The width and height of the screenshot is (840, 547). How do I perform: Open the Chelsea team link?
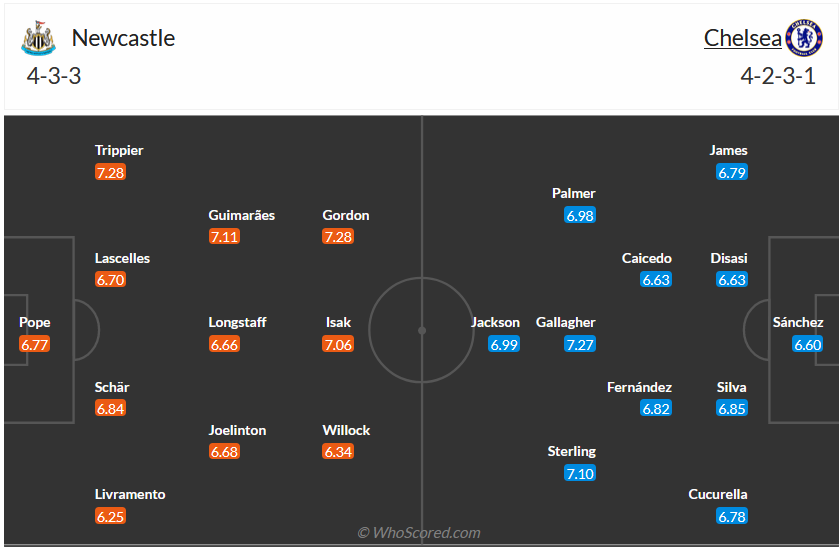click(742, 38)
